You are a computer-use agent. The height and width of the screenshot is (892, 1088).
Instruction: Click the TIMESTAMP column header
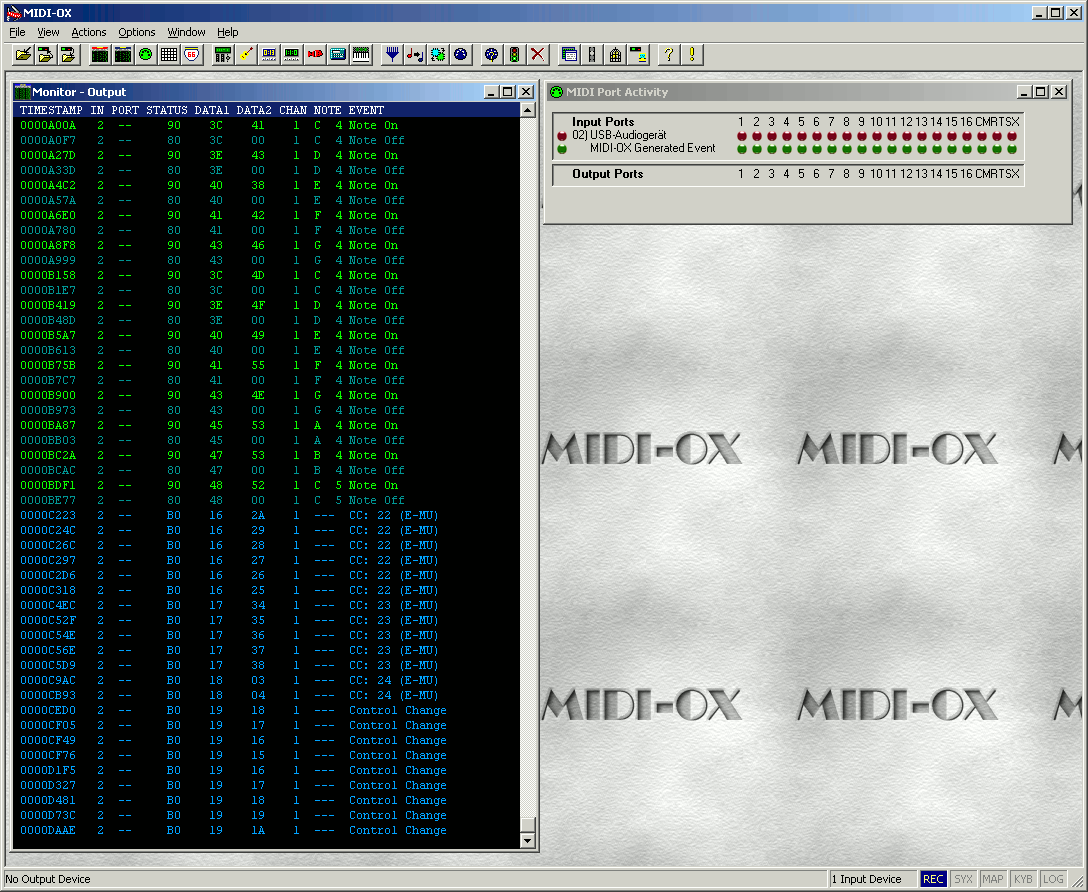(x=51, y=110)
